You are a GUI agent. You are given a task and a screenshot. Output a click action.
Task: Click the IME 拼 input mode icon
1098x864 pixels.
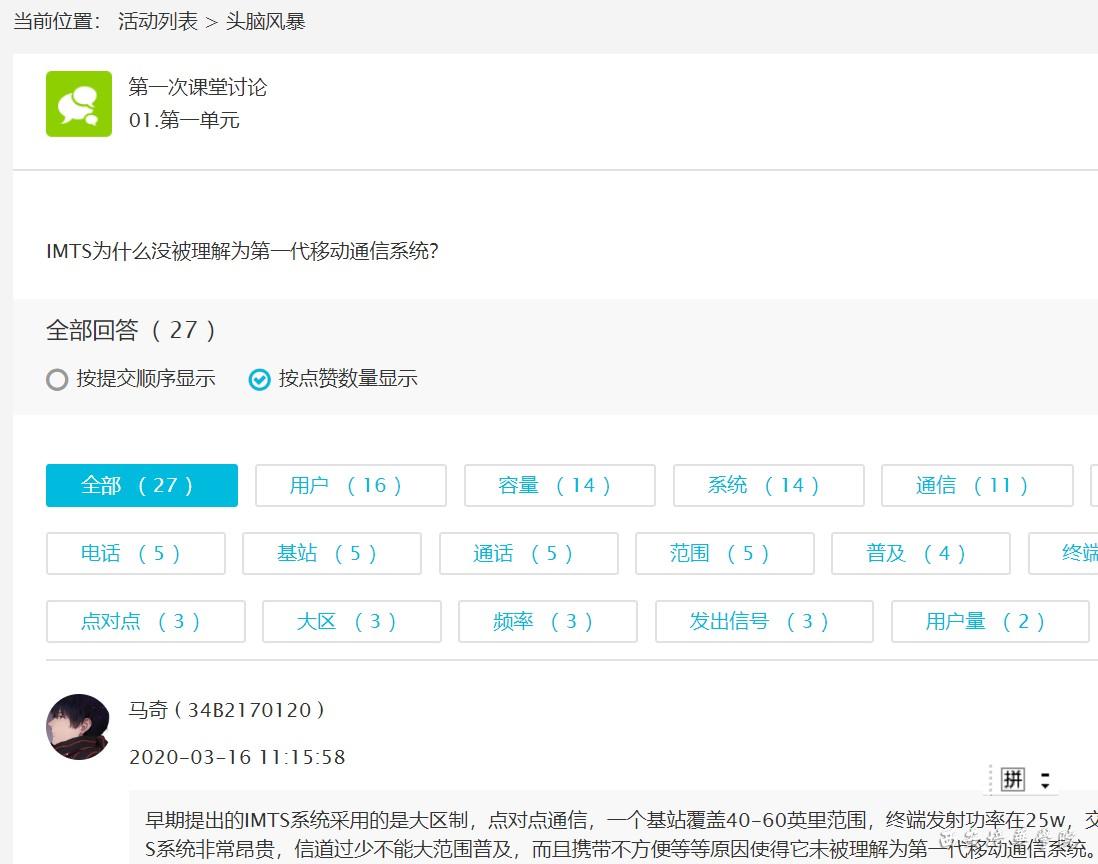[x=1013, y=780]
